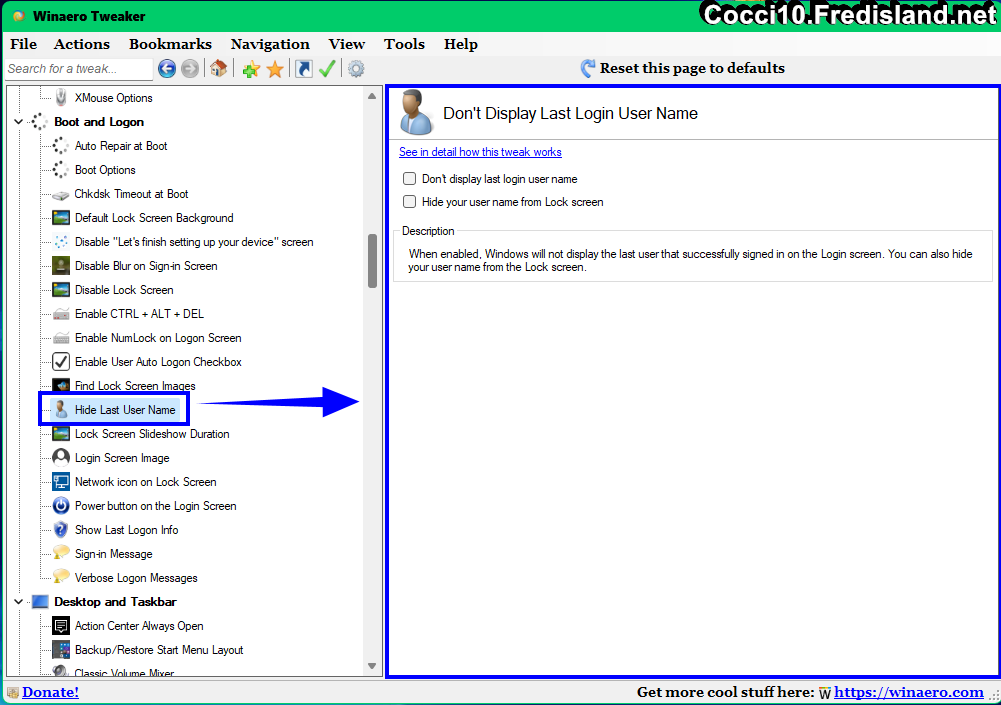Click Backup/Restore Start Menu Layout icon

pyautogui.click(x=61, y=650)
